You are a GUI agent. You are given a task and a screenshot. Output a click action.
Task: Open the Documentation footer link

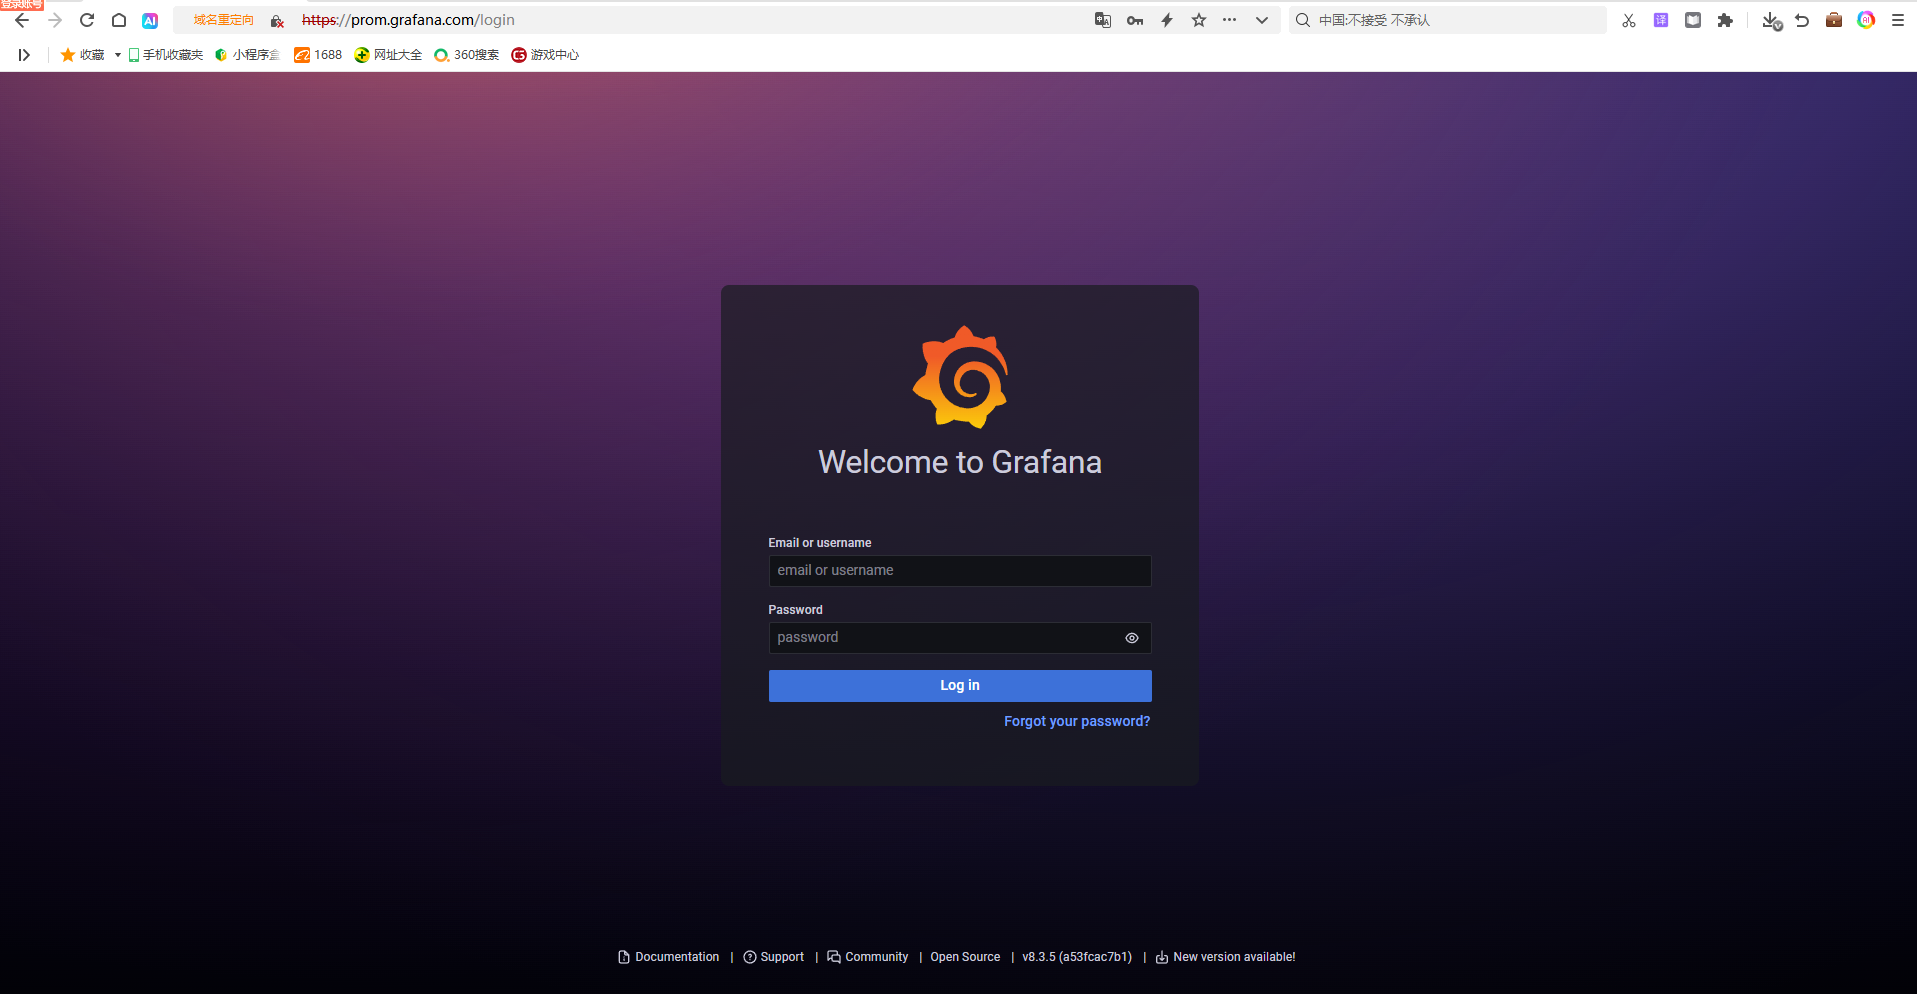coord(668,957)
